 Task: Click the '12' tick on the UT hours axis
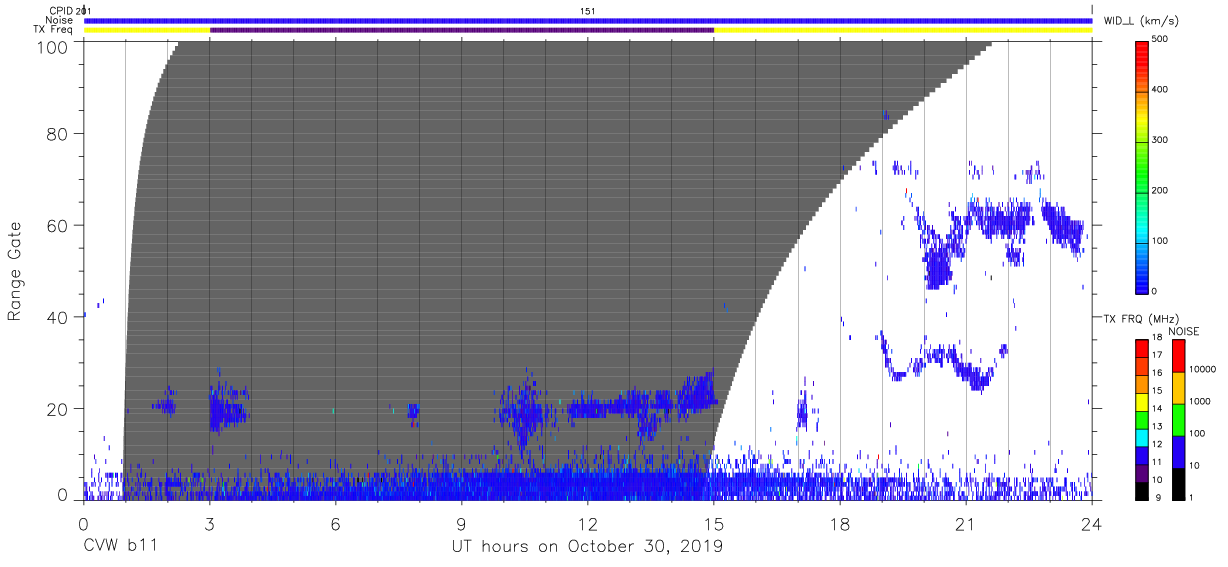(588, 523)
